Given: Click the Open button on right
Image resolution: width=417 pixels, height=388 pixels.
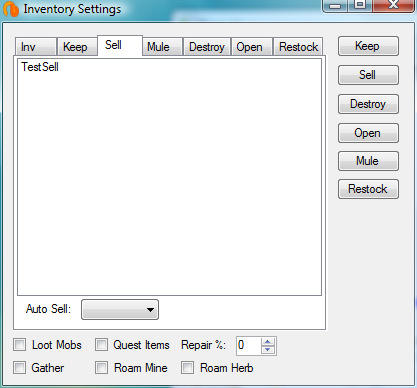Looking at the screenshot, I should pyautogui.click(x=368, y=133).
